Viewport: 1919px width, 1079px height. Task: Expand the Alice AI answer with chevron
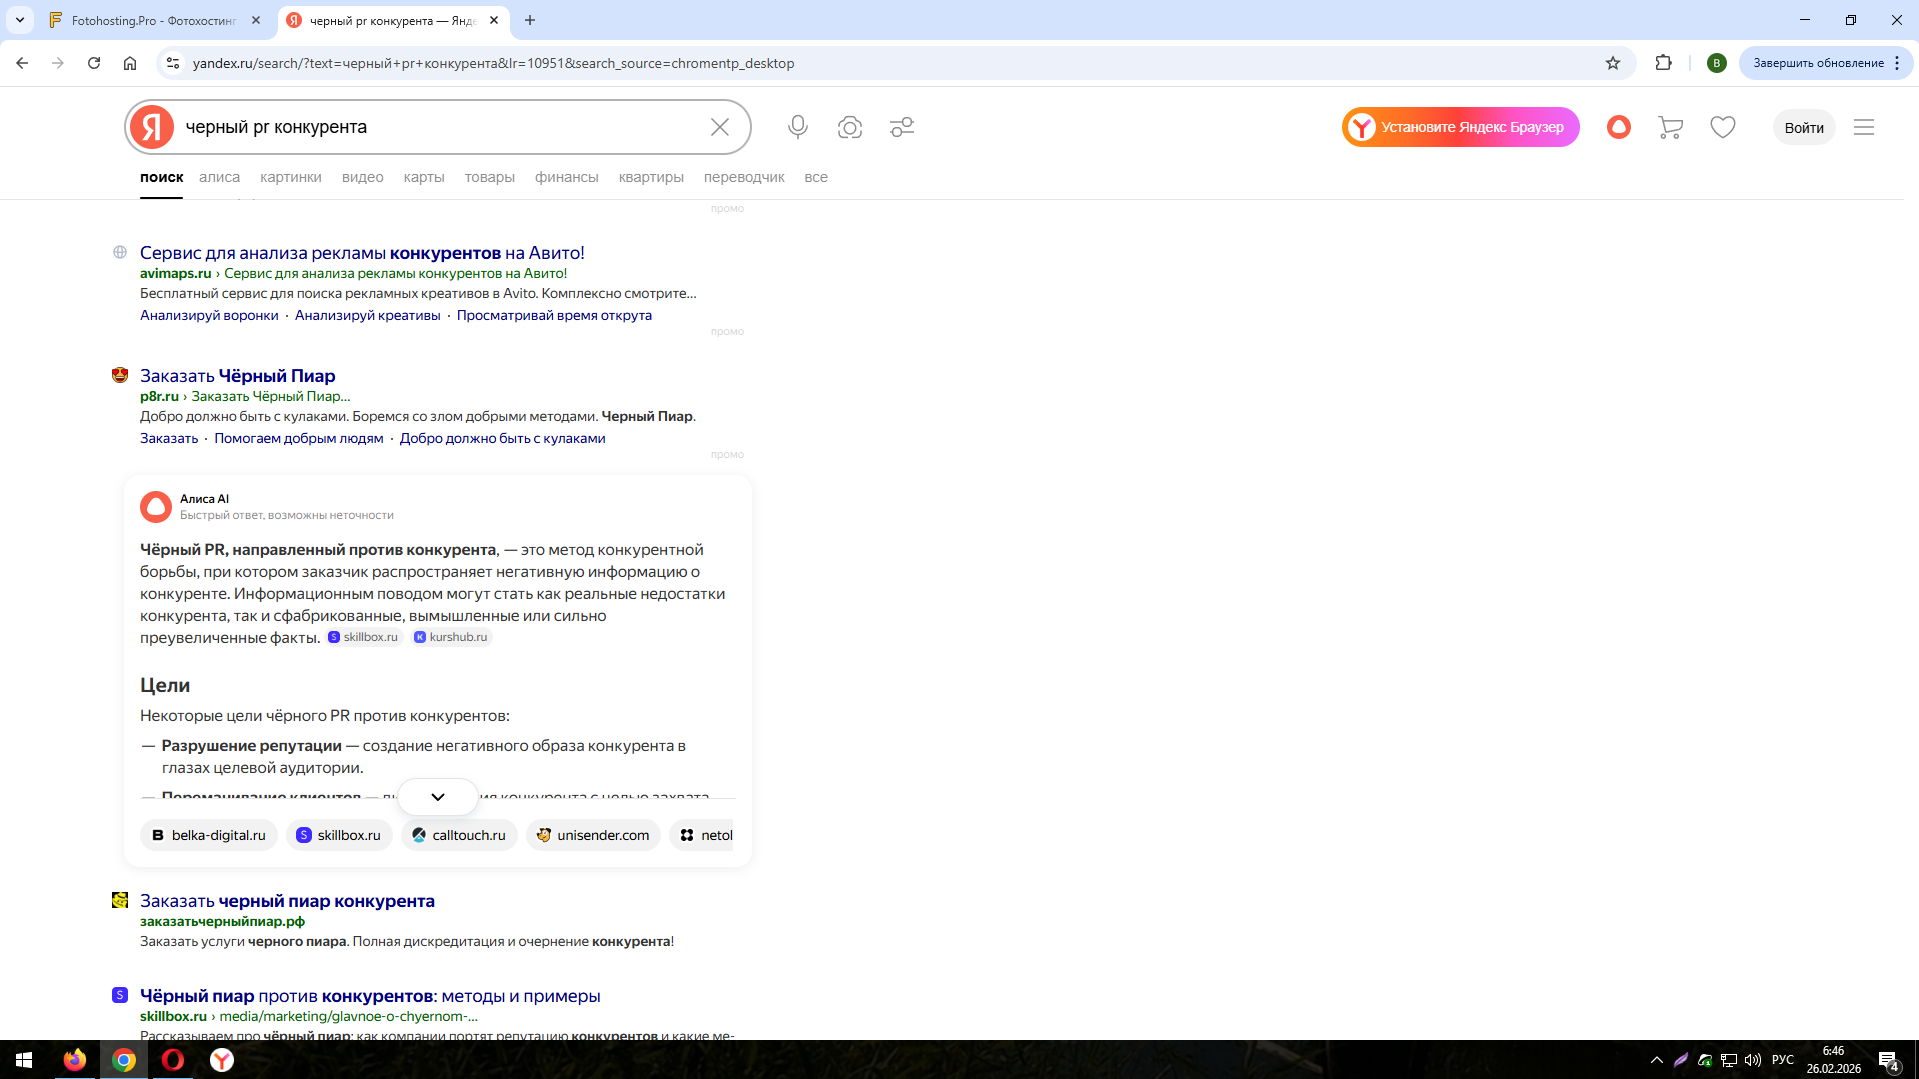(438, 797)
